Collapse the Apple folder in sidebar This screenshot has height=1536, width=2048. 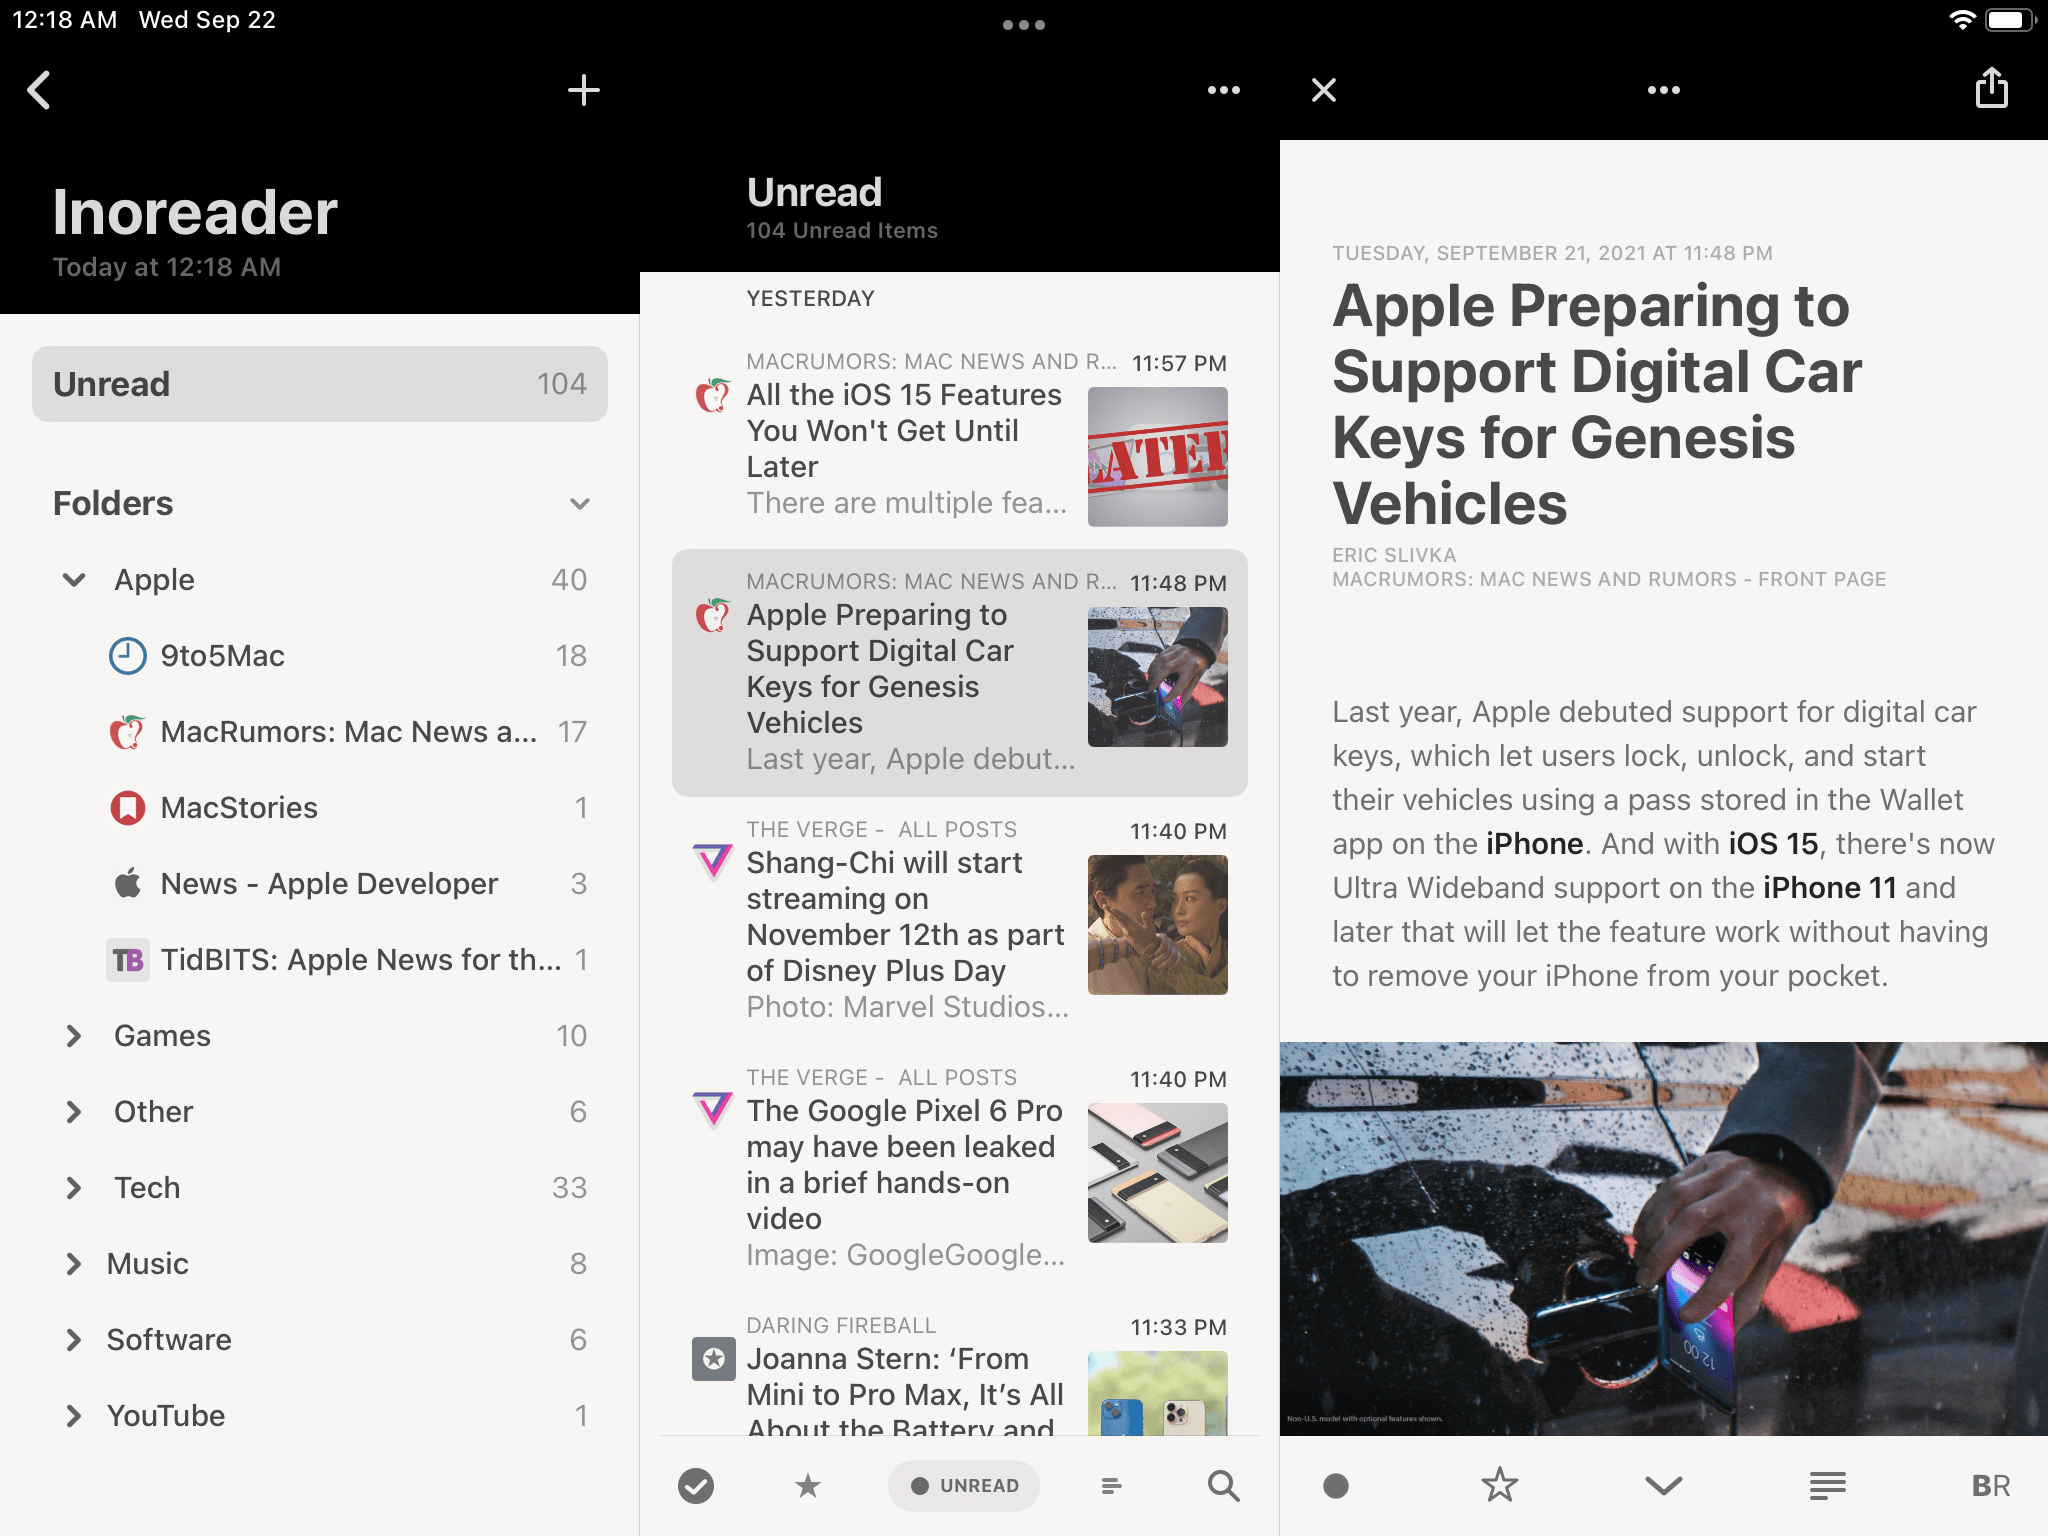pos(76,578)
